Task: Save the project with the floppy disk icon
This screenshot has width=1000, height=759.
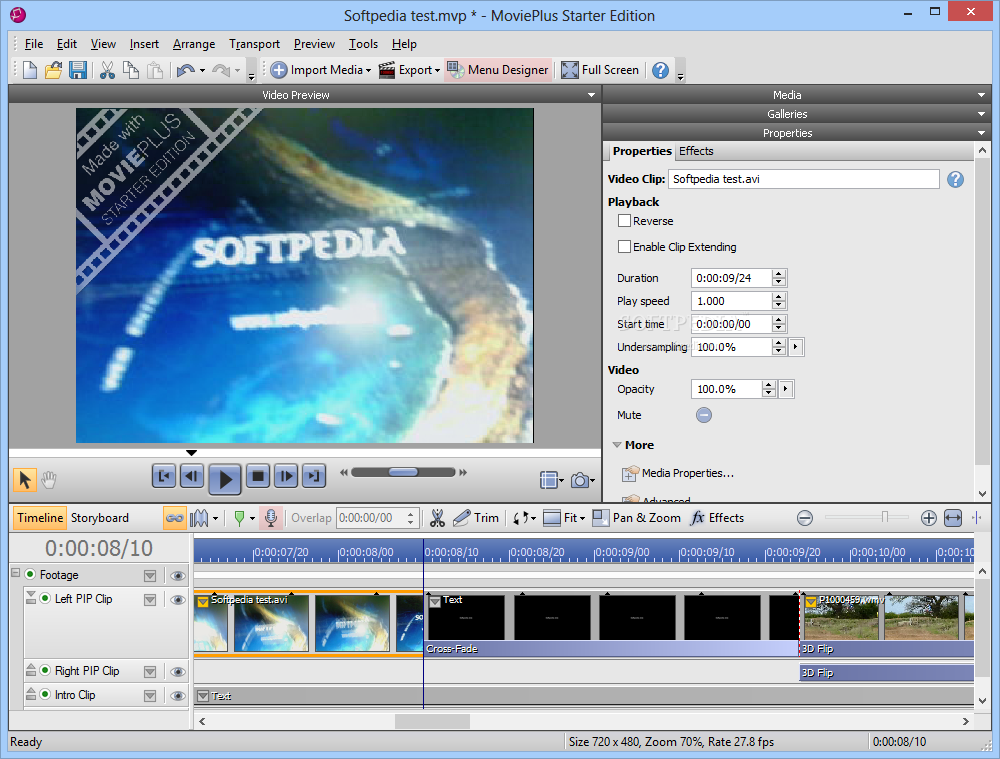Action: [x=78, y=70]
